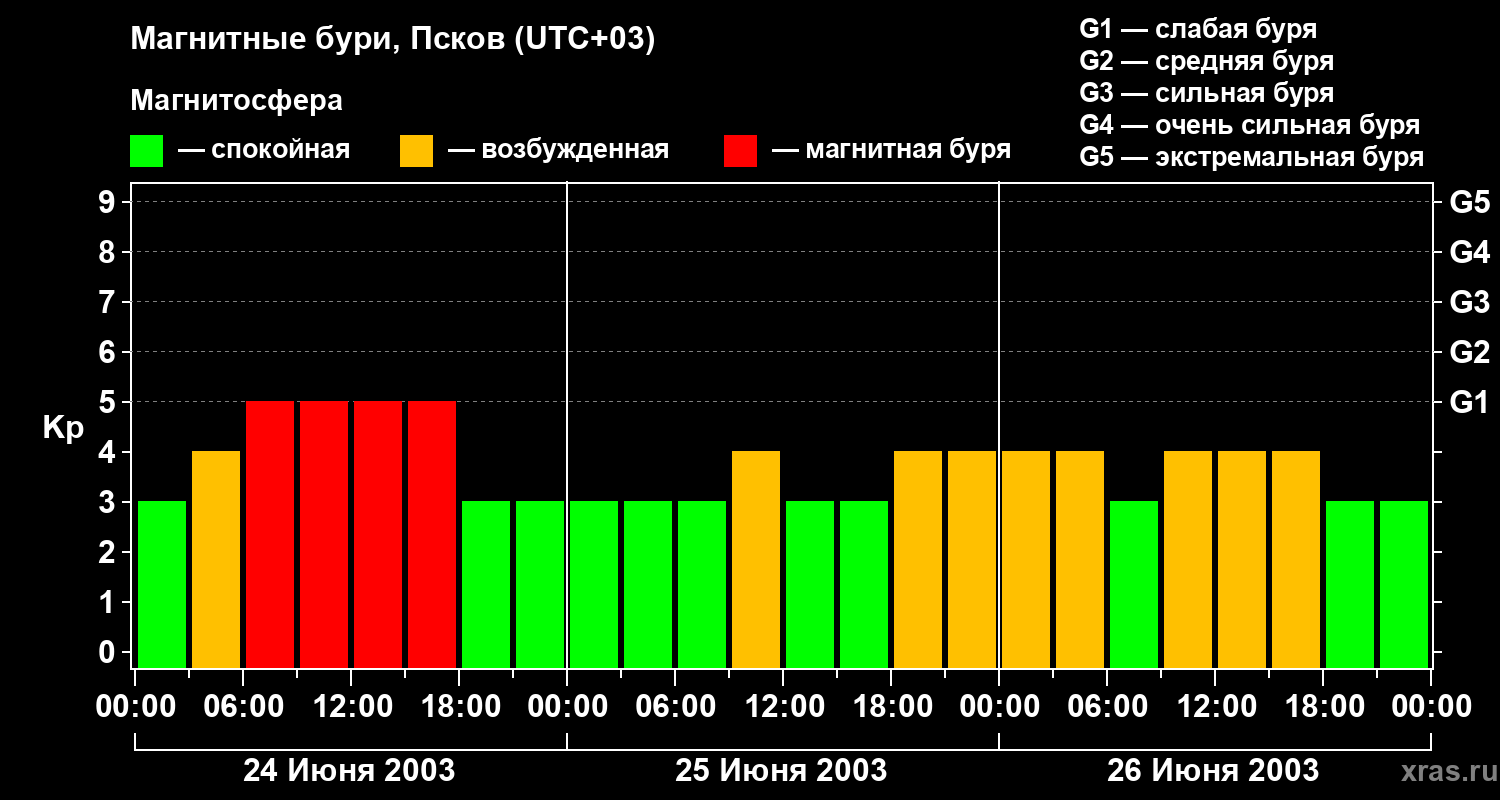Select the green 21:00–00:00 bar on 24 Июня
The width and height of the screenshot is (1500, 800).
coord(540,584)
